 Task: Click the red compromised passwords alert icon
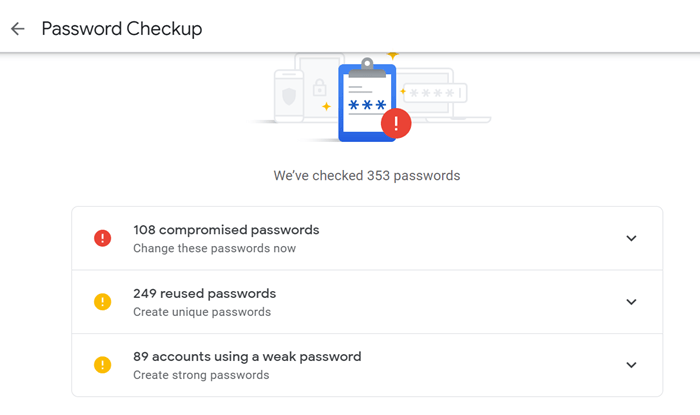102,238
